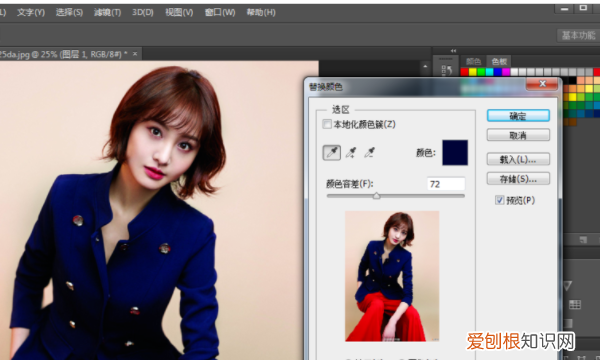The width and height of the screenshot is (600, 360).
Task: Pick the red swatch beside the yellow one
Action: (465, 72)
